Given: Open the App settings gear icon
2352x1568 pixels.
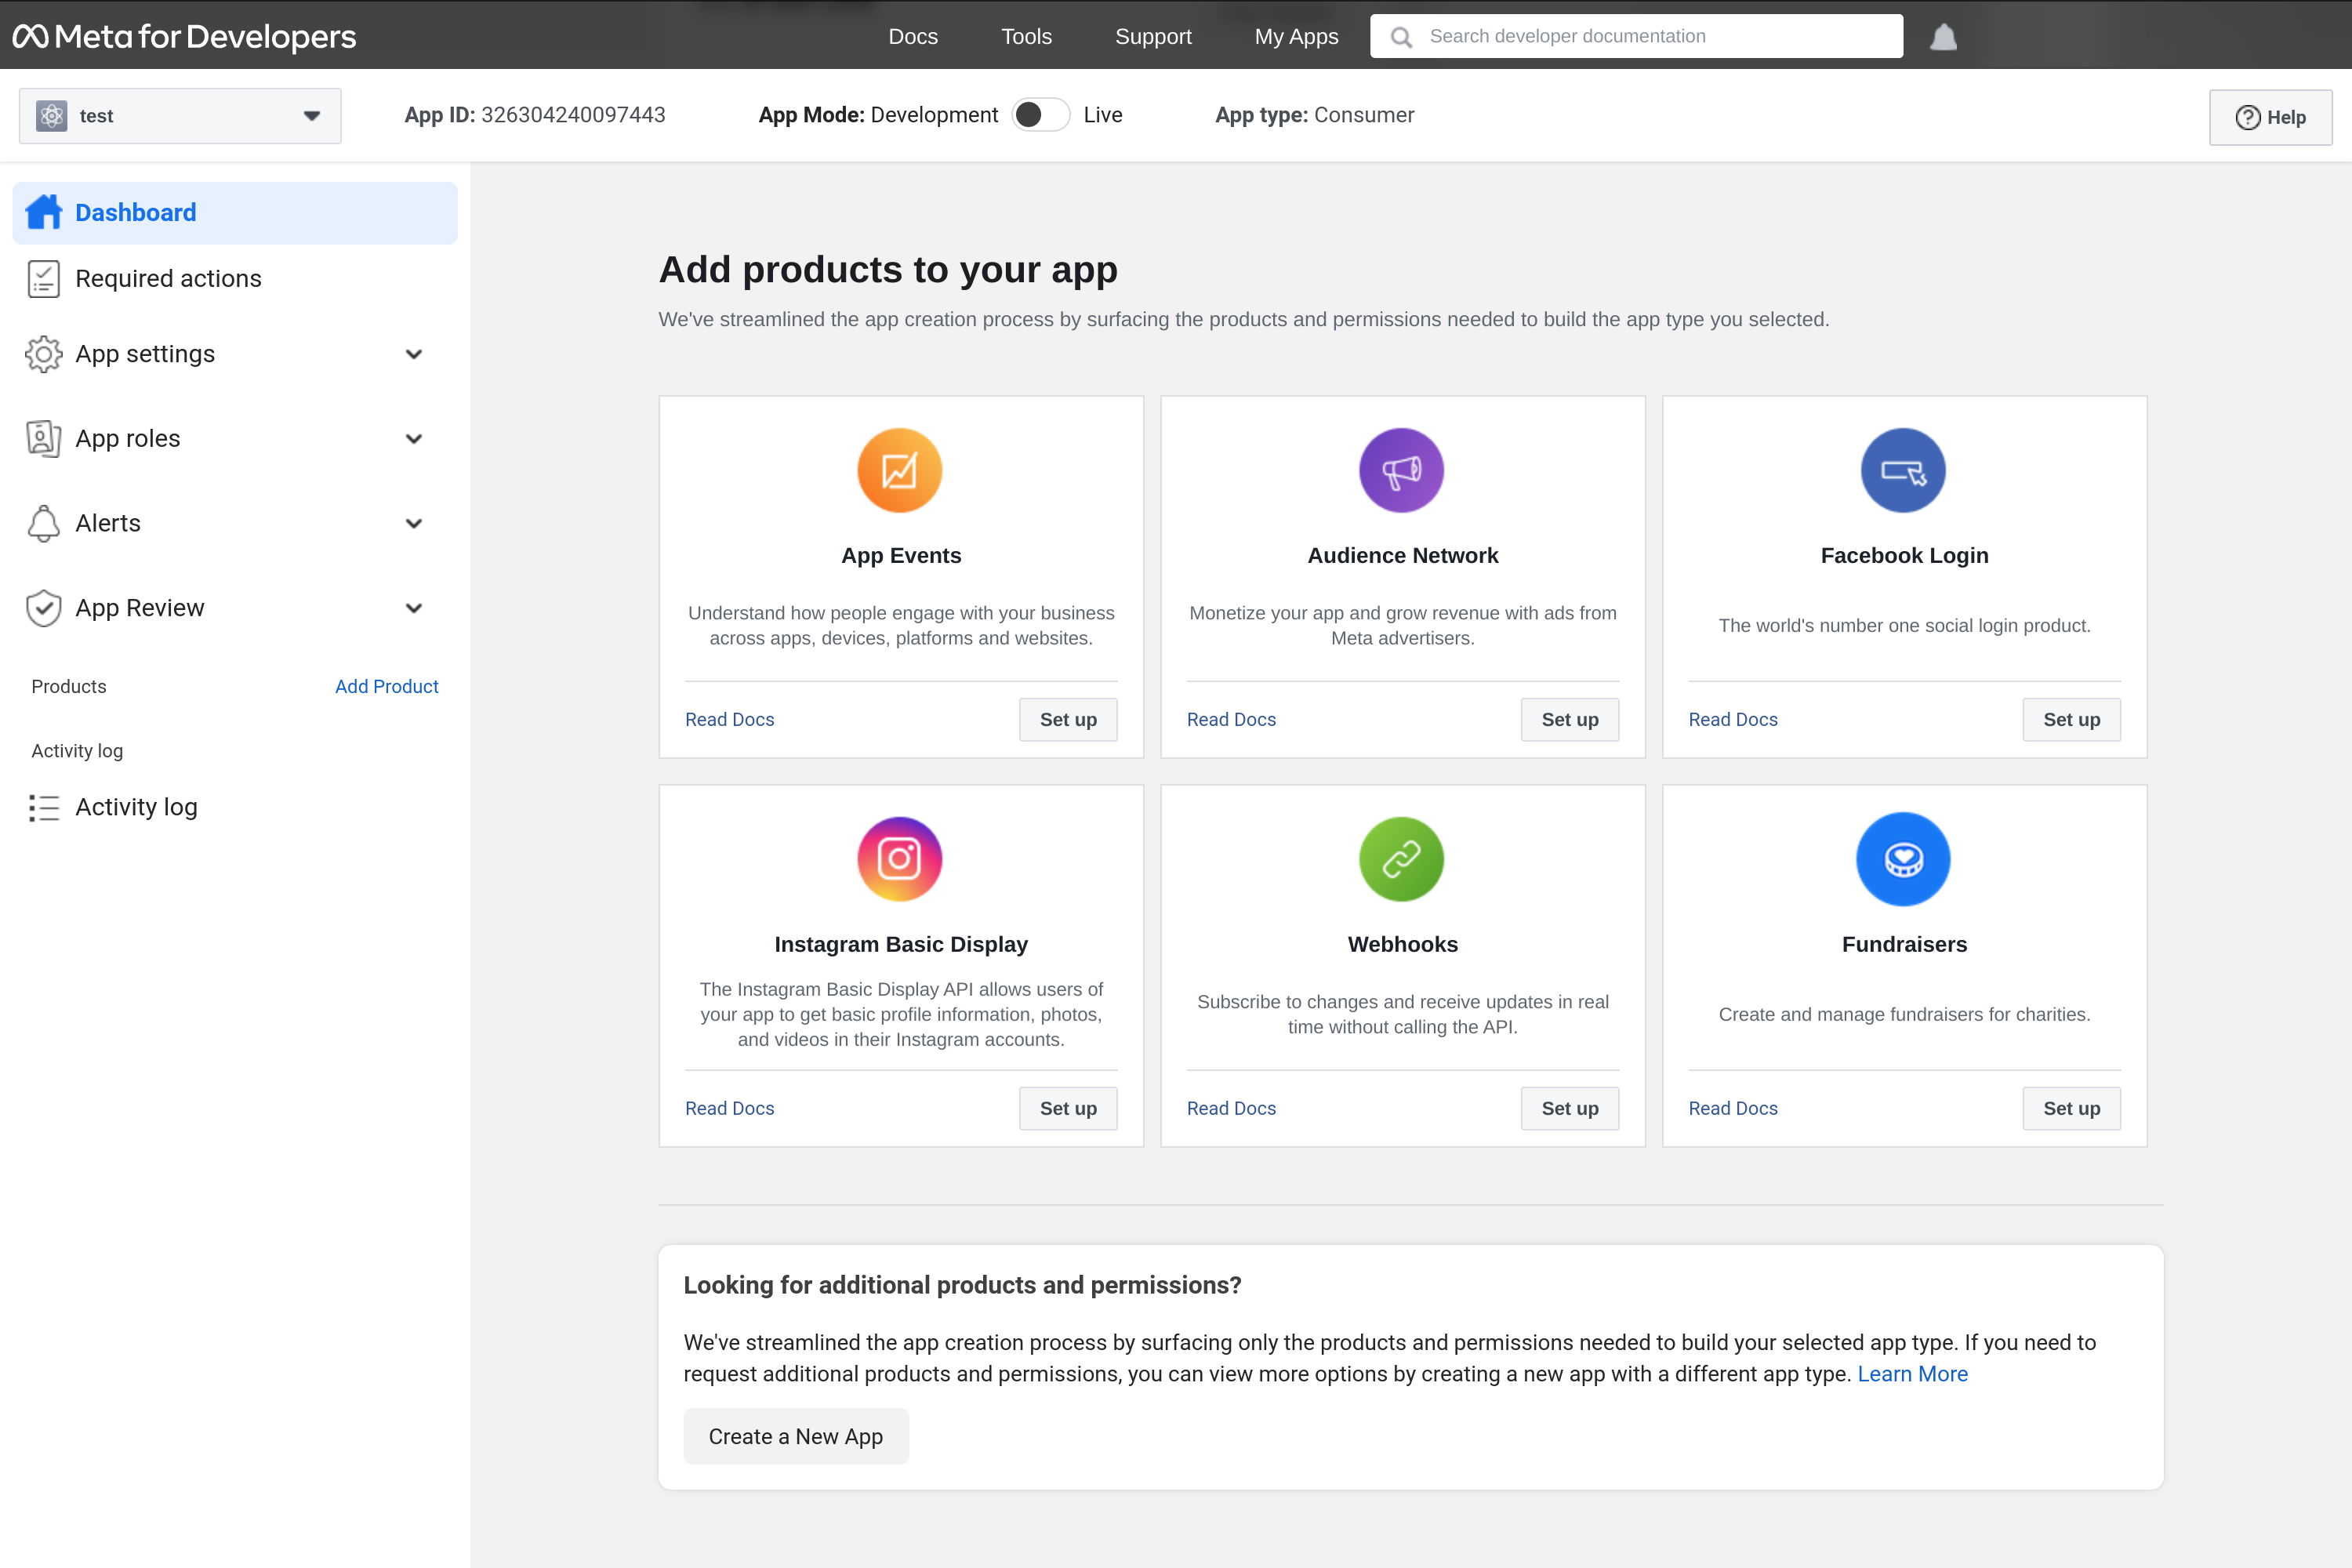Looking at the screenshot, I should click(x=44, y=353).
